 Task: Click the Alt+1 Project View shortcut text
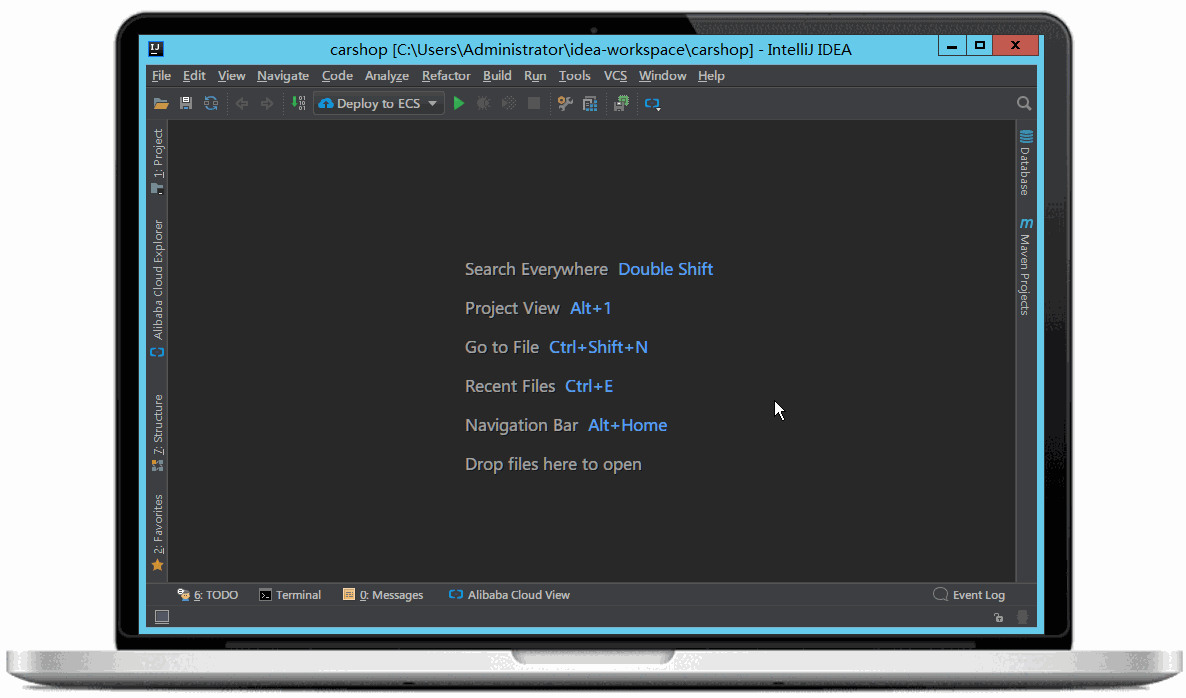[591, 309]
